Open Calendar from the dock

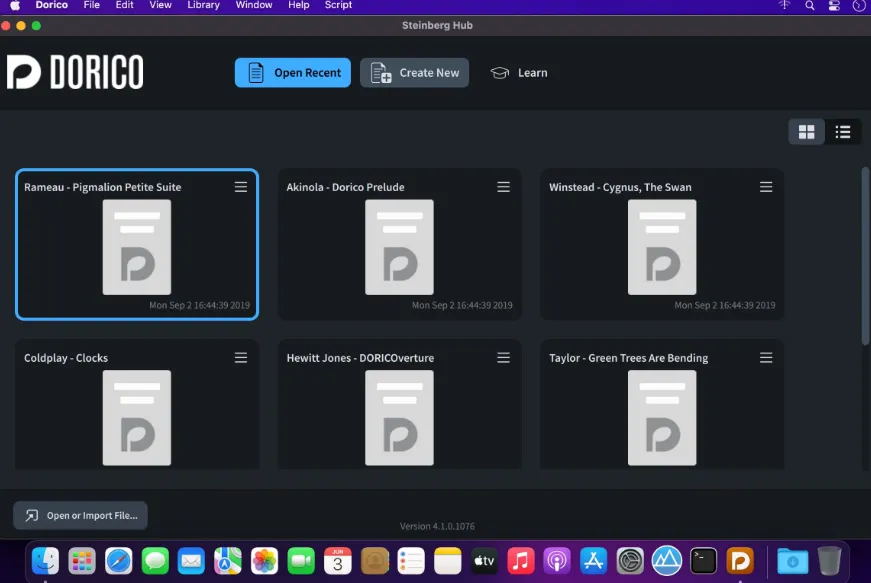point(337,561)
